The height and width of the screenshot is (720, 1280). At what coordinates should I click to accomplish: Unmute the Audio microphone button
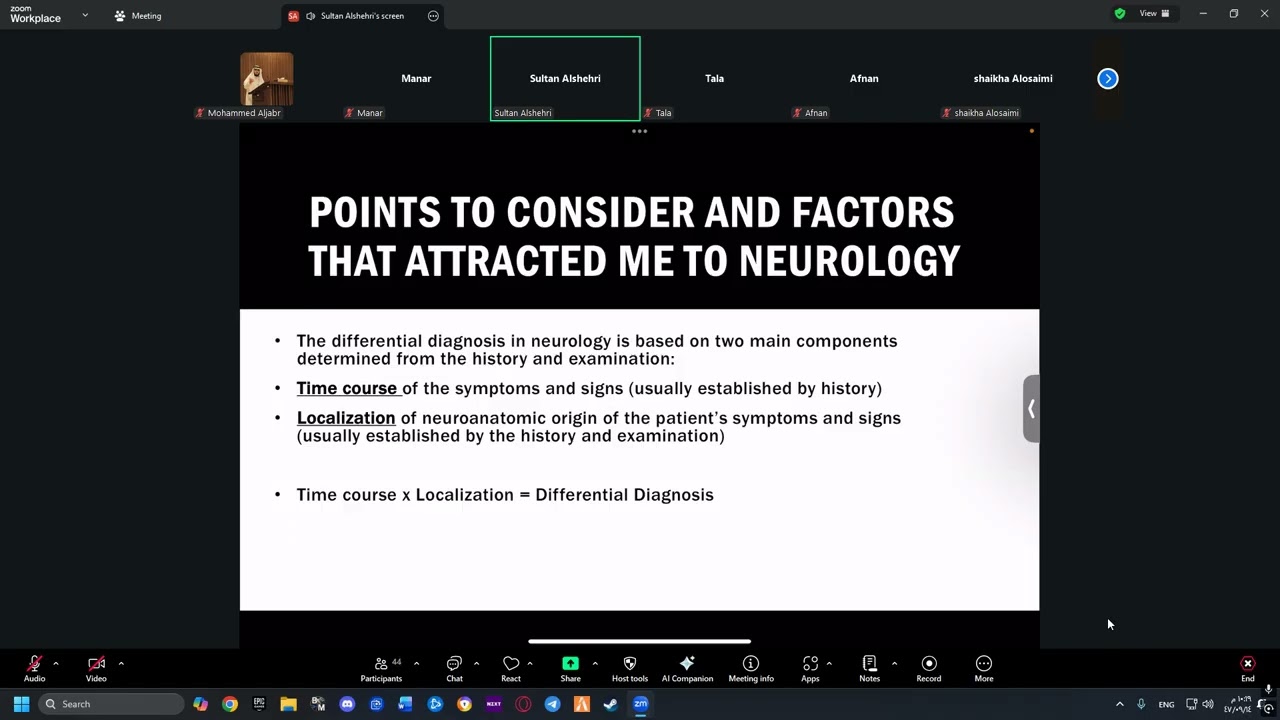coord(34,669)
